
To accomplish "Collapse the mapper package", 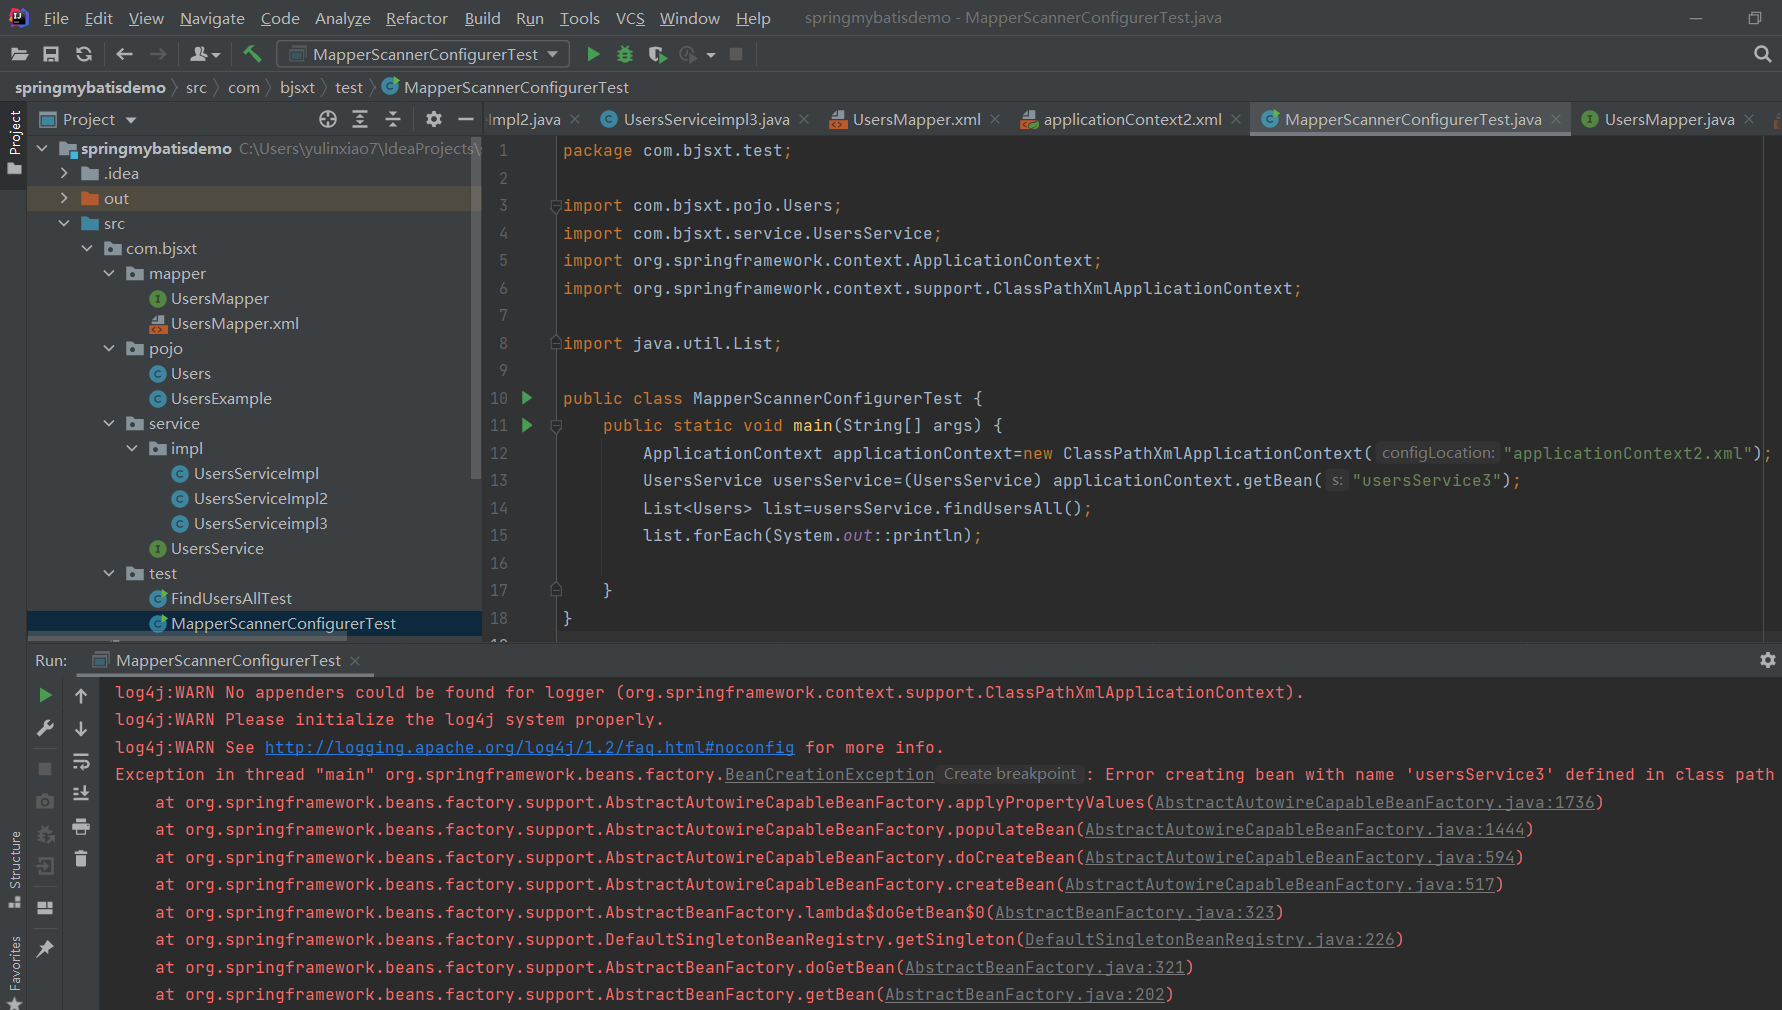I will click(x=109, y=273).
